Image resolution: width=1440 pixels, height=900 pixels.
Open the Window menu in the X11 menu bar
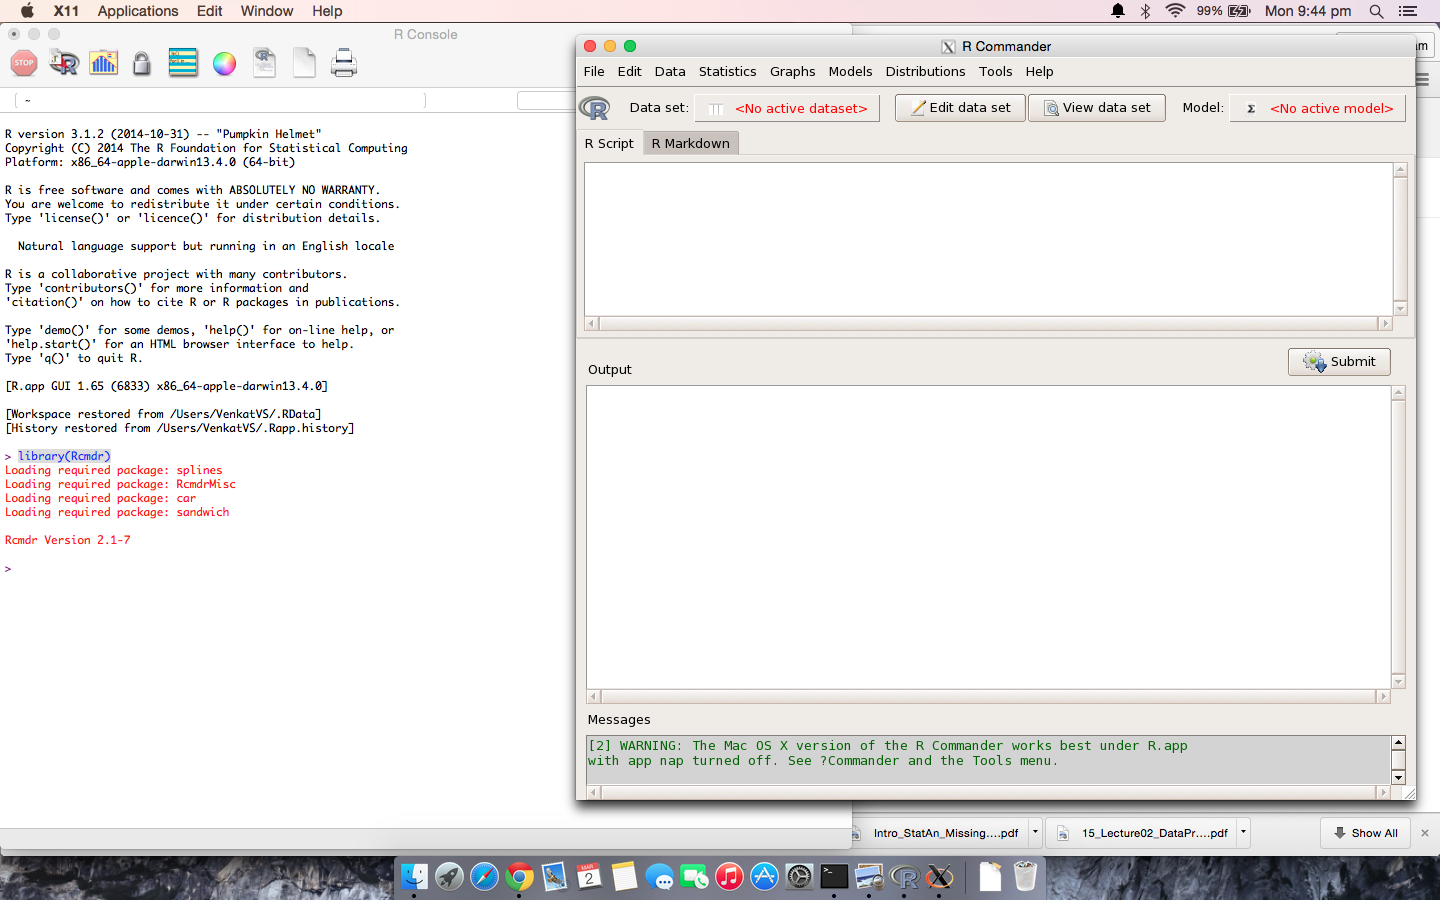click(x=266, y=11)
